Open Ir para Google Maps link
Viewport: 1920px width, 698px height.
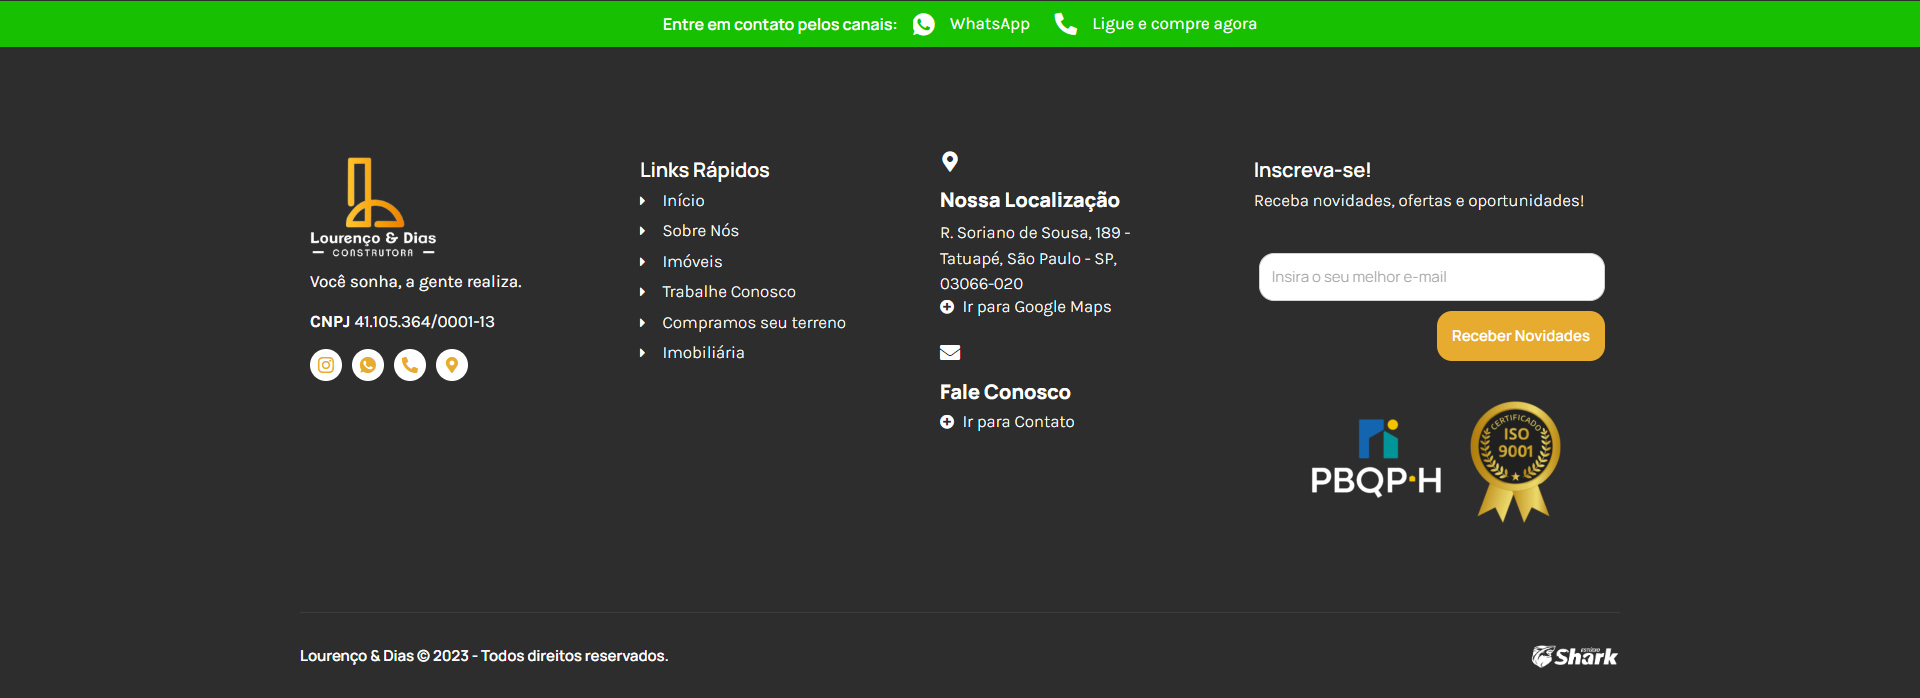(1036, 307)
